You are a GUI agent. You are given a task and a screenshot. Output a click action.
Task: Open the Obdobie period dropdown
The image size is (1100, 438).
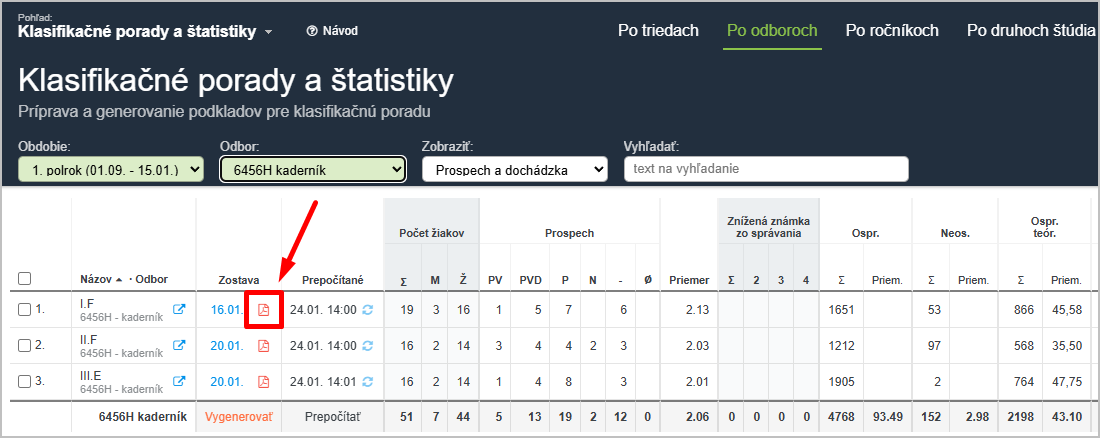coord(111,170)
